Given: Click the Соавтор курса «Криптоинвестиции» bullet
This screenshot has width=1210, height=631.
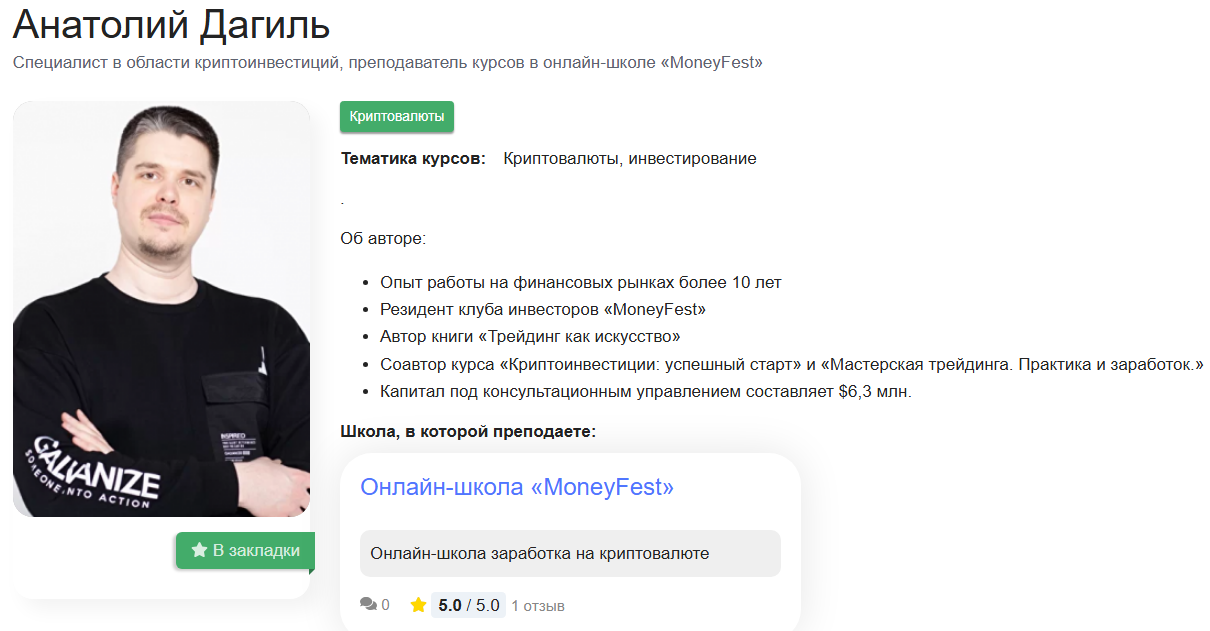Looking at the screenshot, I should coord(791,364).
